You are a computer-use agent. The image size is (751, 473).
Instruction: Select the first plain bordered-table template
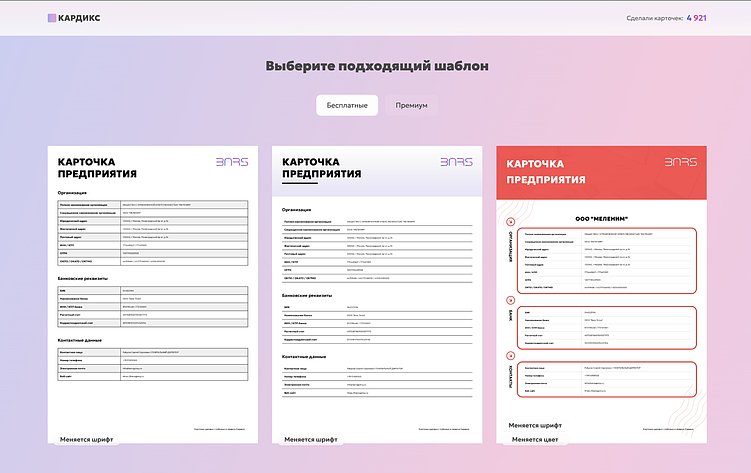[153, 294]
